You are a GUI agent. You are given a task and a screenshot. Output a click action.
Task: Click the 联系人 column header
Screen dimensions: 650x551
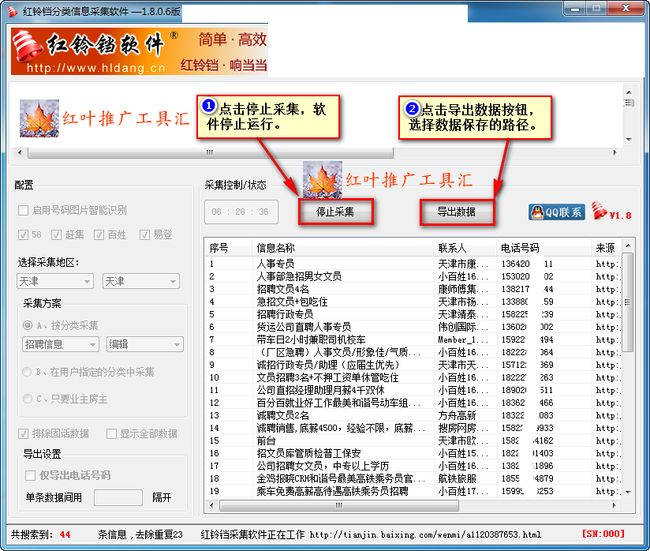click(465, 248)
